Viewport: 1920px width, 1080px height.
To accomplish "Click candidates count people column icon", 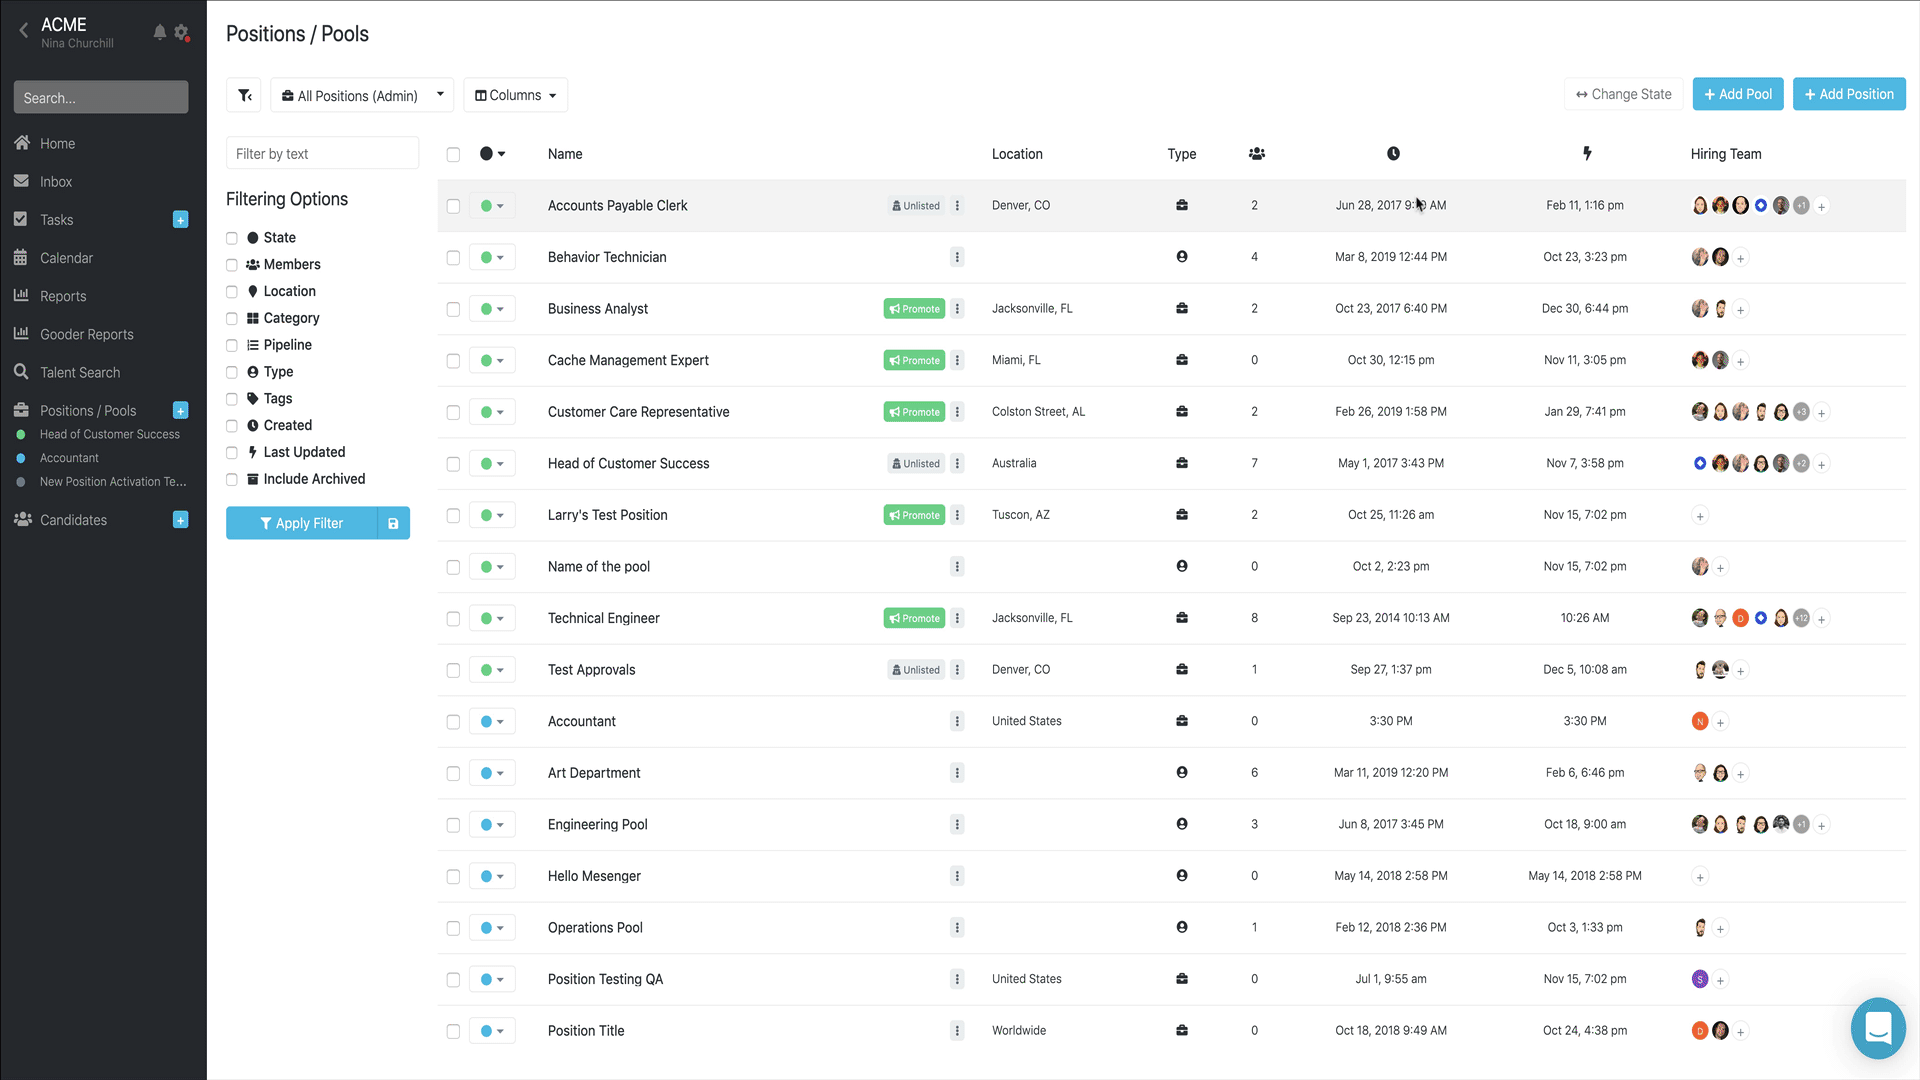I will (x=1256, y=153).
